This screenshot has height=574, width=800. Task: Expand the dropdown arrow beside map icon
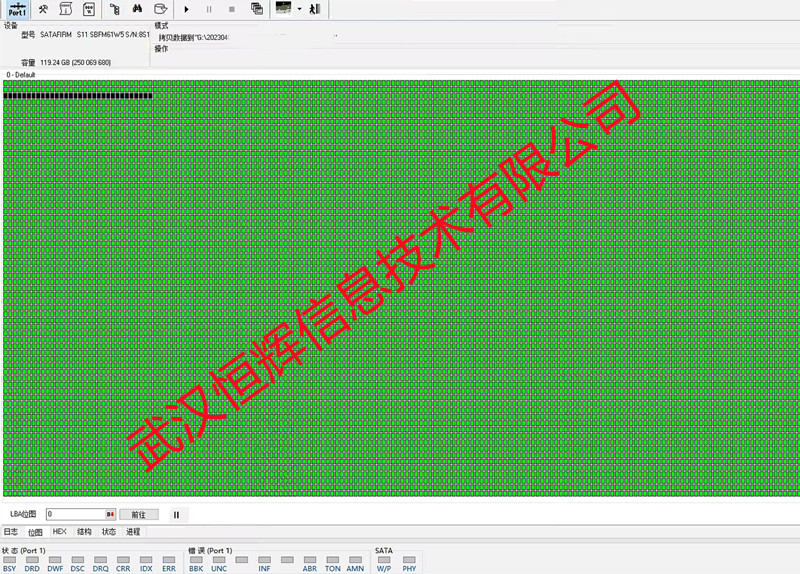[x=299, y=9]
